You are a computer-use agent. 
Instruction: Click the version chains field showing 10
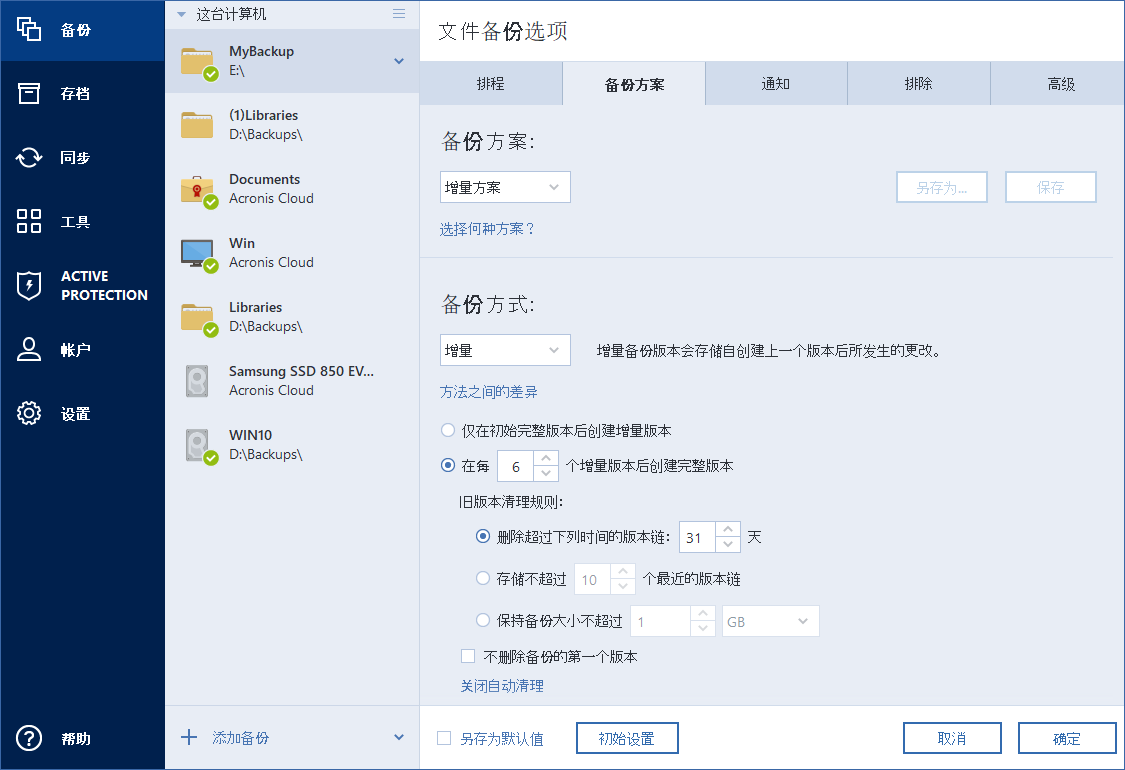[x=593, y=579]
